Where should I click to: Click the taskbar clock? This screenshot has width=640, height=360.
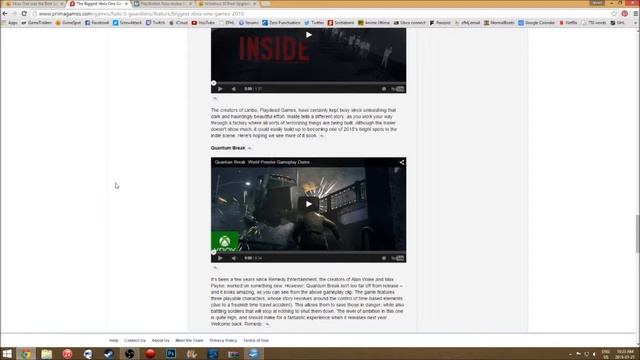click(625, 354)
